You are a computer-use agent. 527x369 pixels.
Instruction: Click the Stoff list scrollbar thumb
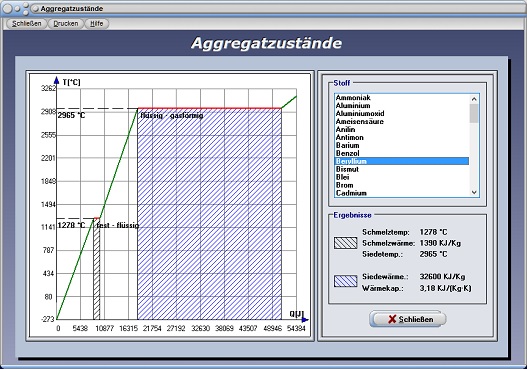[474, 114]
